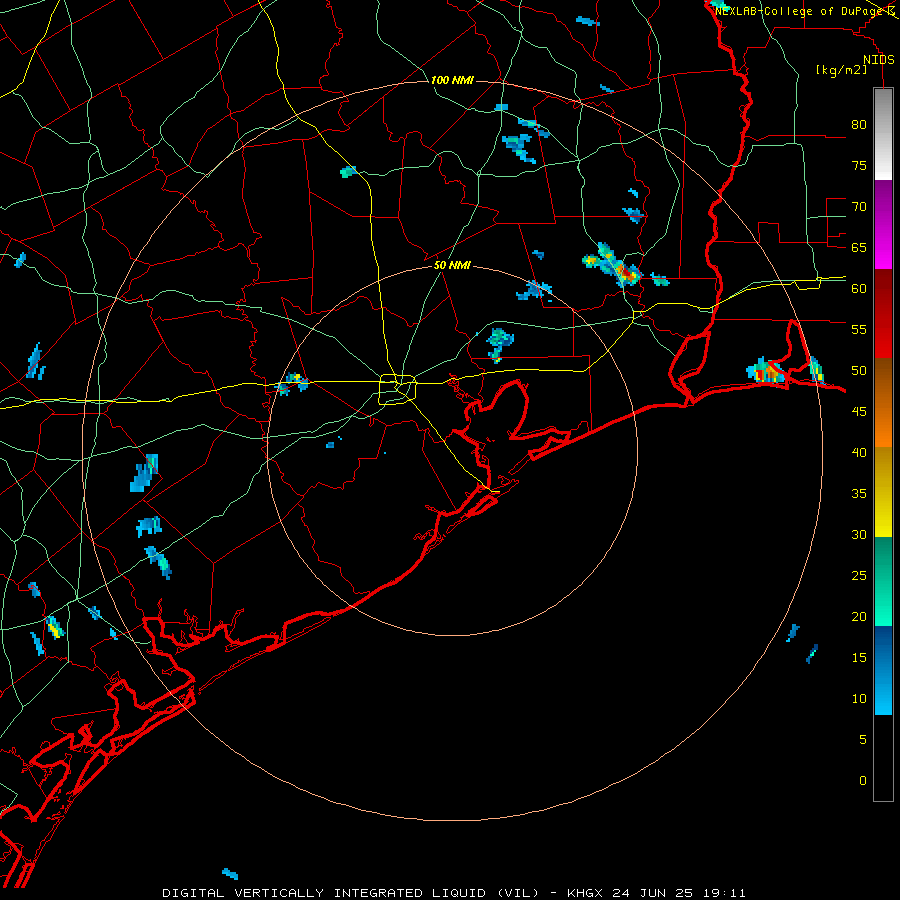Click the green segment of the color bar

tap(883, 581)
